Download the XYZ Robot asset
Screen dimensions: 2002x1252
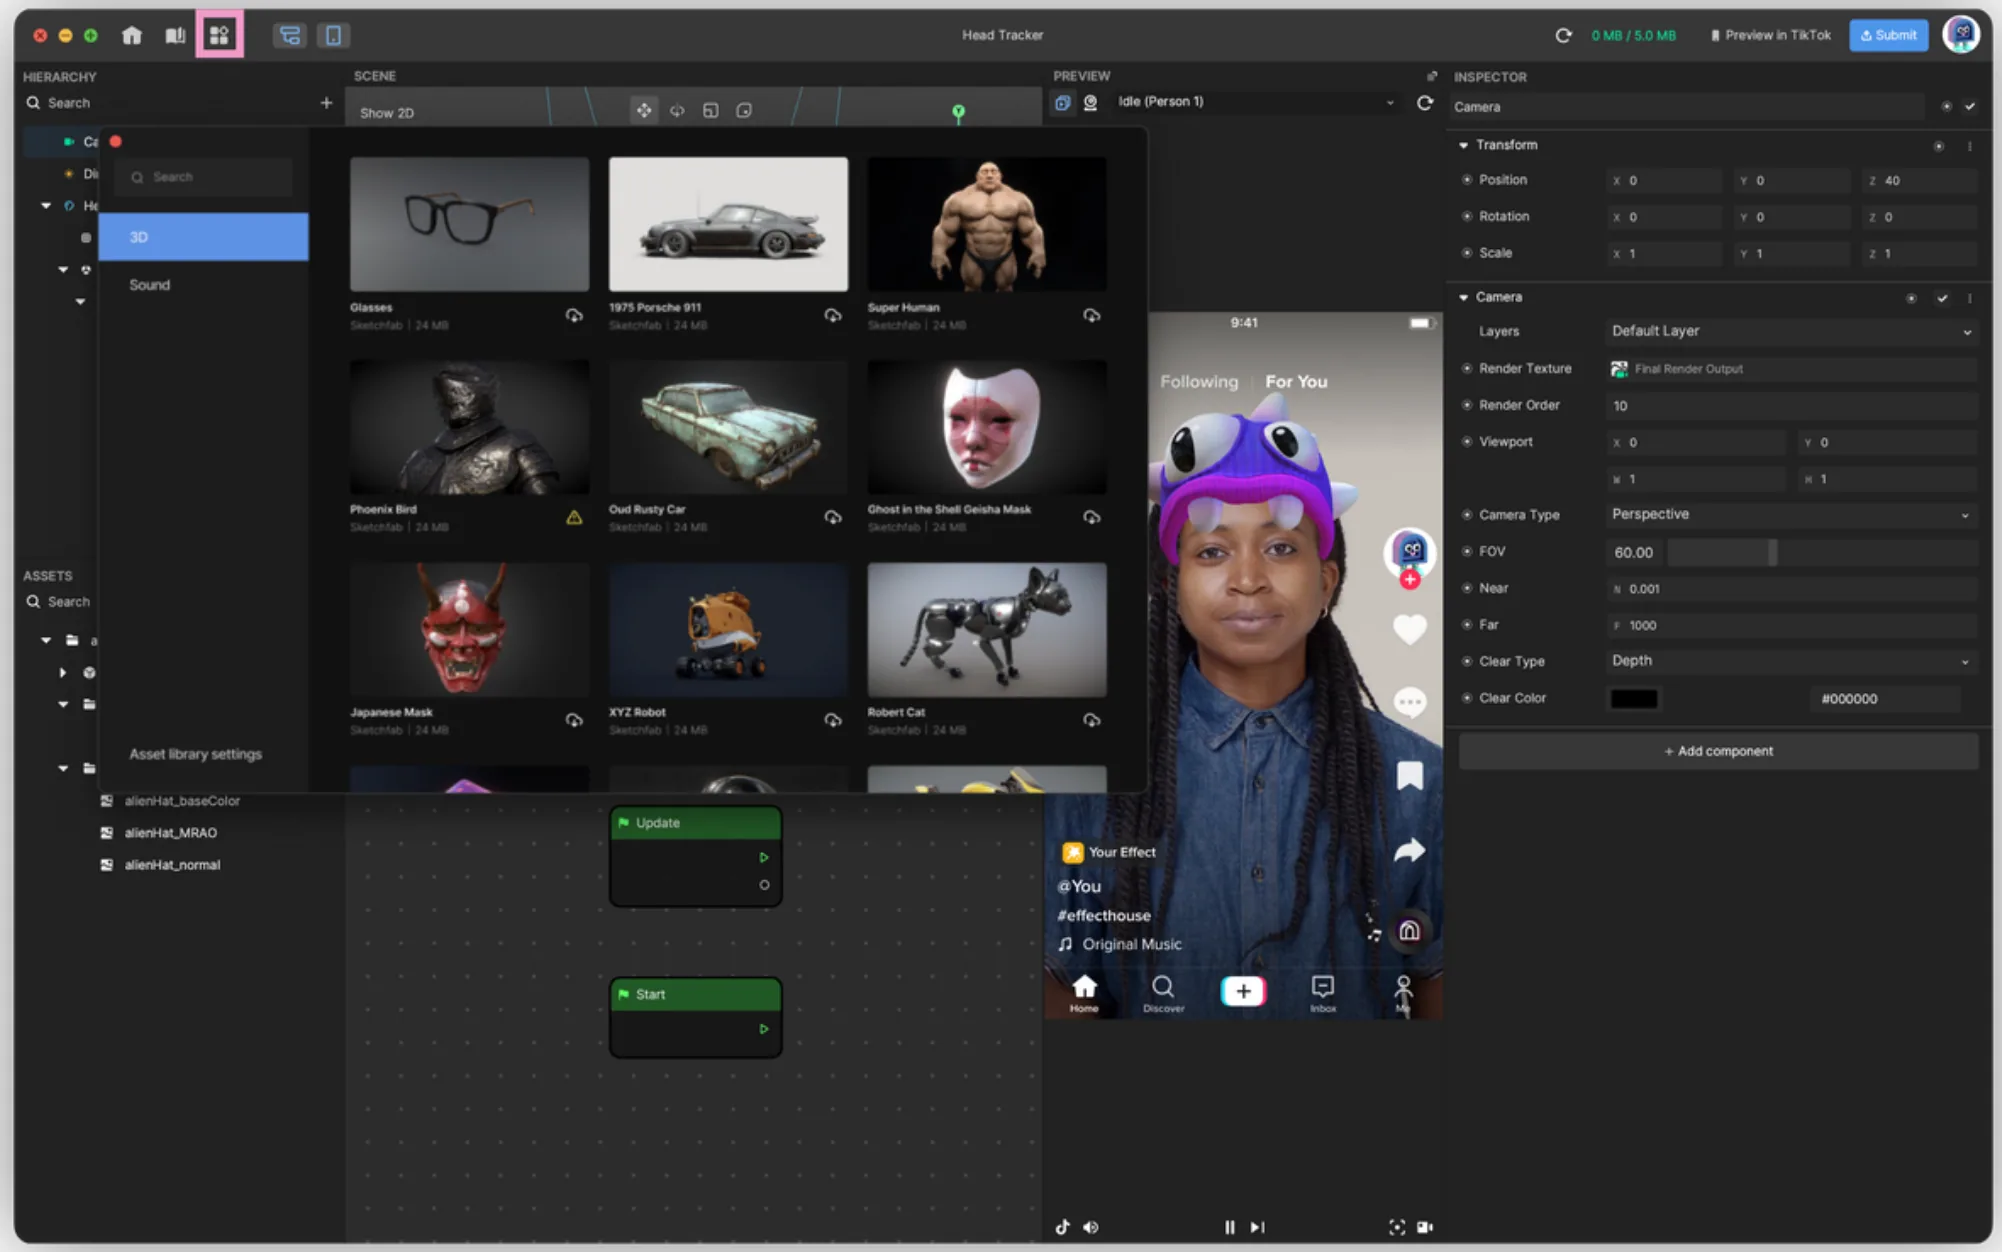pyautogui.click(x=832, y=720)
